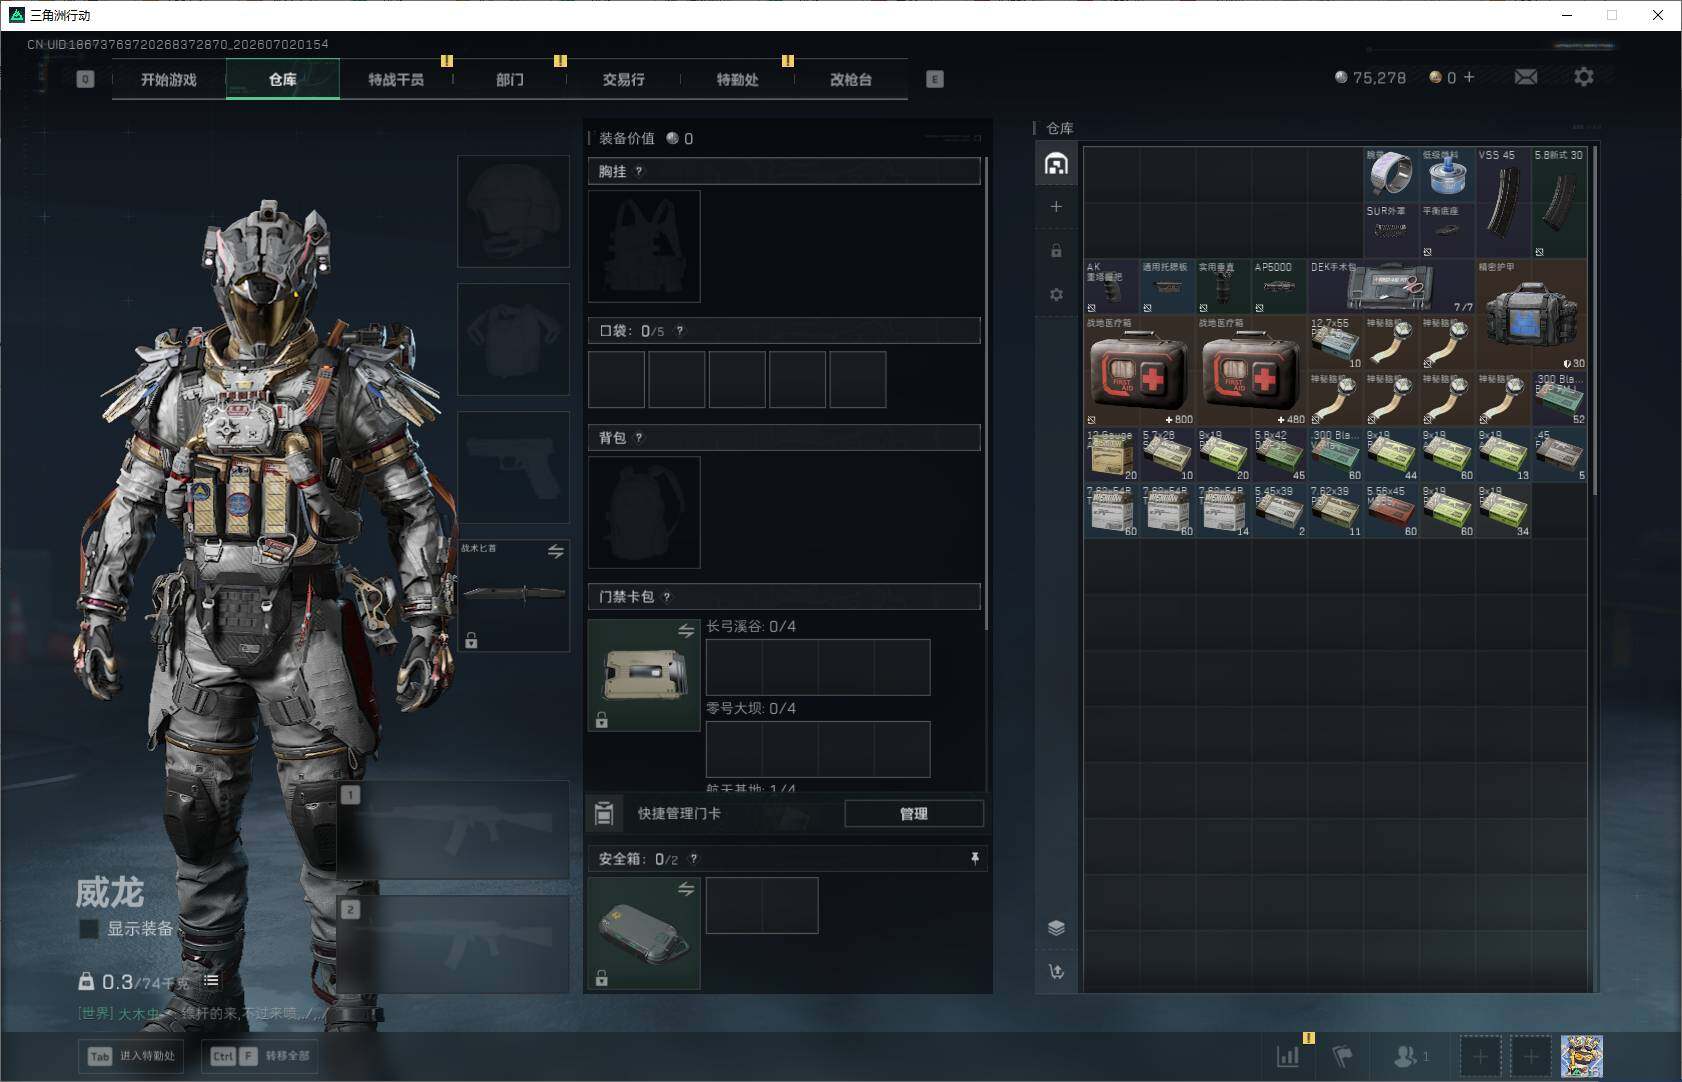Open the 改枪台 tab

pyautogui.click(x=851, y=79)
